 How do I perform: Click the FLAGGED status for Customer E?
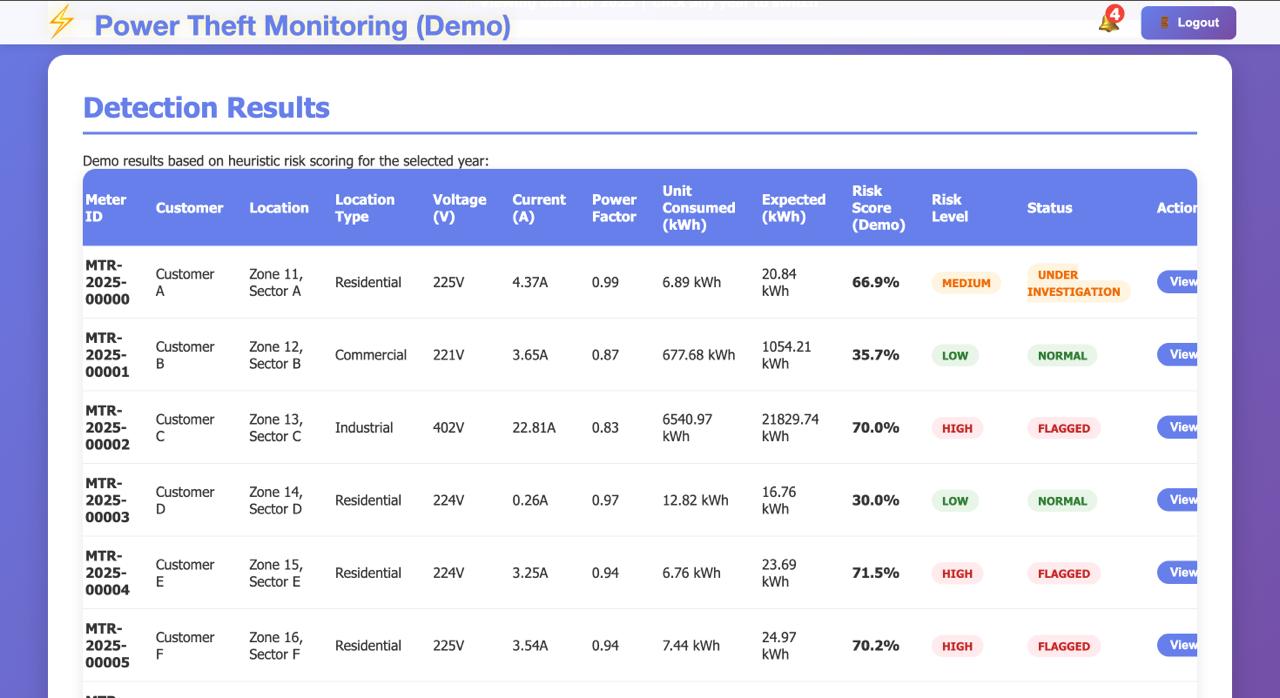pyautogui.click(x=1064, y=574)
